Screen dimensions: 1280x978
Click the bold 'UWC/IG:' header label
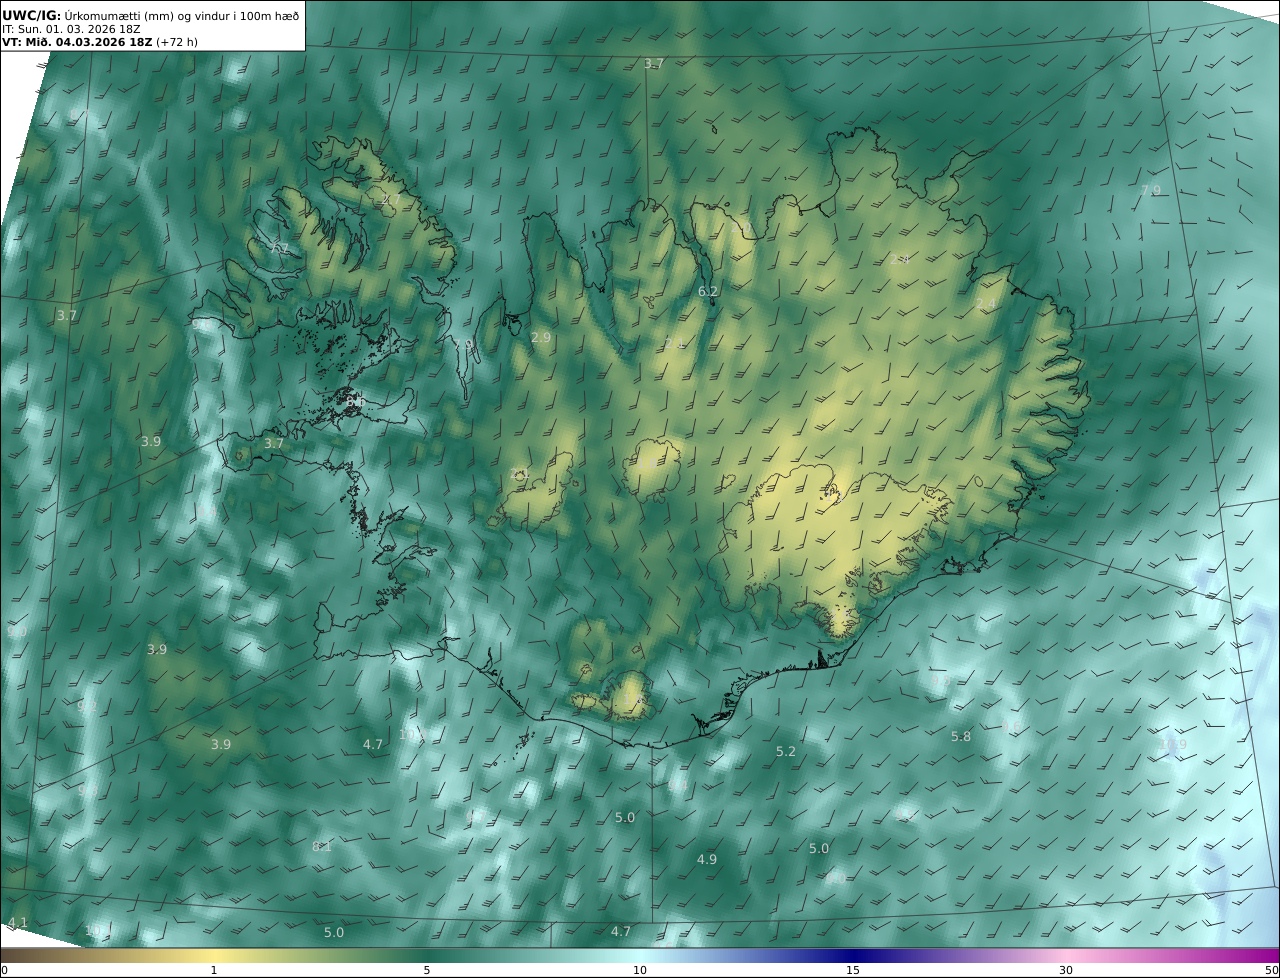point(32,15)
